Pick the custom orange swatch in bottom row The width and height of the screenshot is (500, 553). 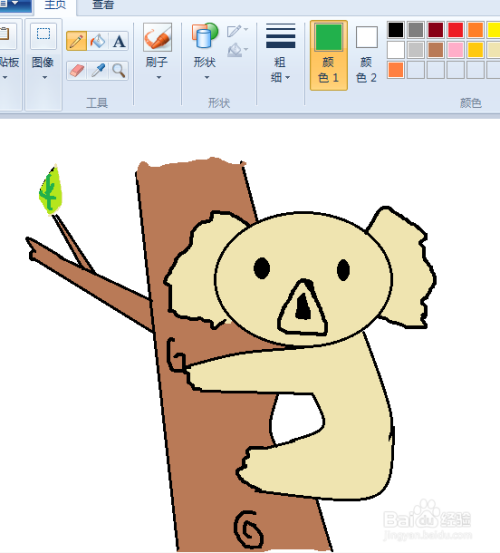(x=396, y=70)
